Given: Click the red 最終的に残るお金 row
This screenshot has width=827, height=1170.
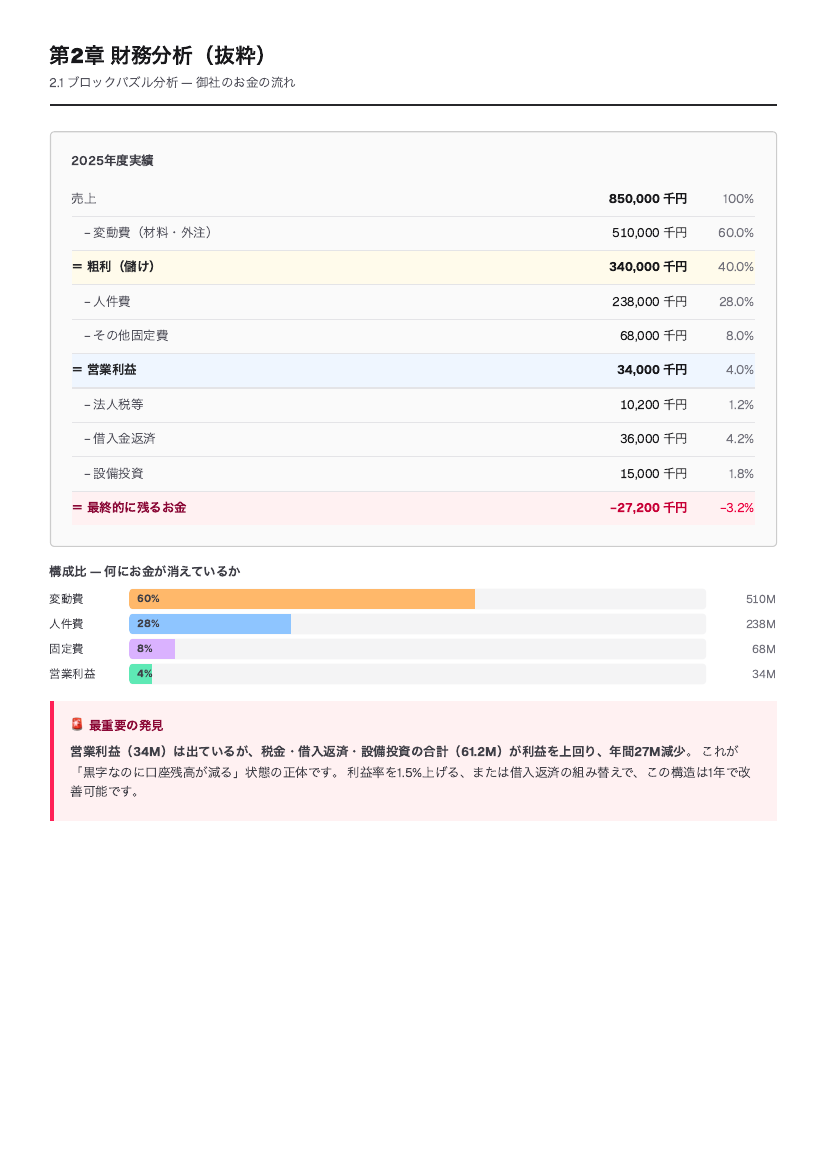Looking at the screenshot, I should 413,508.
